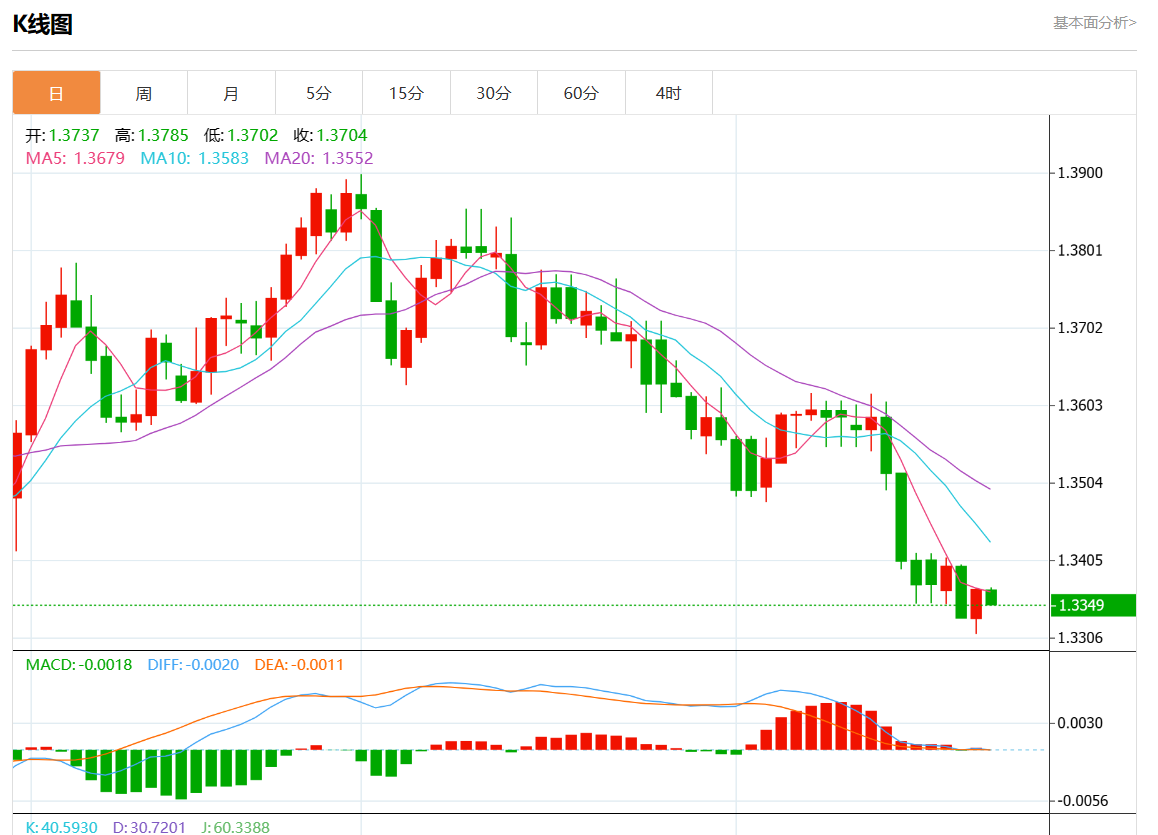
Task: Click the 0.0030 MACD axis label
Action: (x=1080, y=723)
